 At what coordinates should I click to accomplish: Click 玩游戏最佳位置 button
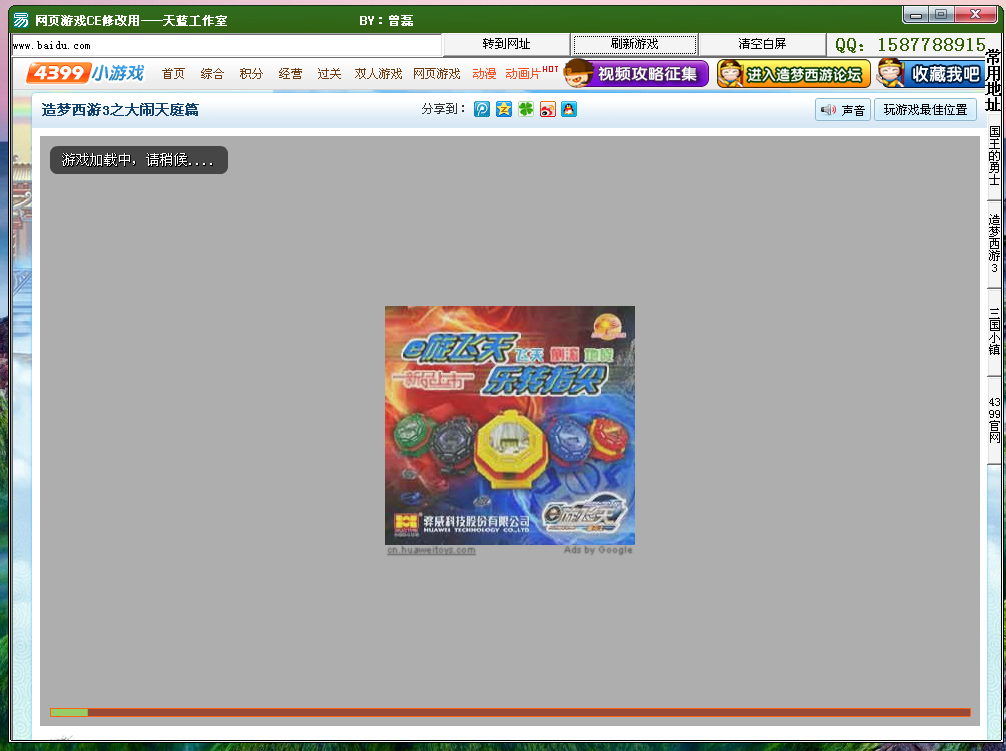925,110
